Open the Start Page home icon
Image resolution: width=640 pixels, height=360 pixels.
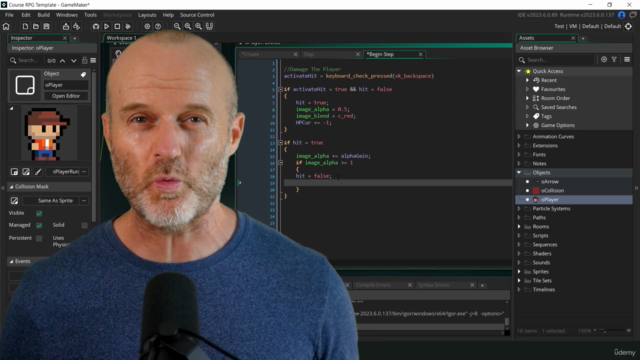click(6, 26)
